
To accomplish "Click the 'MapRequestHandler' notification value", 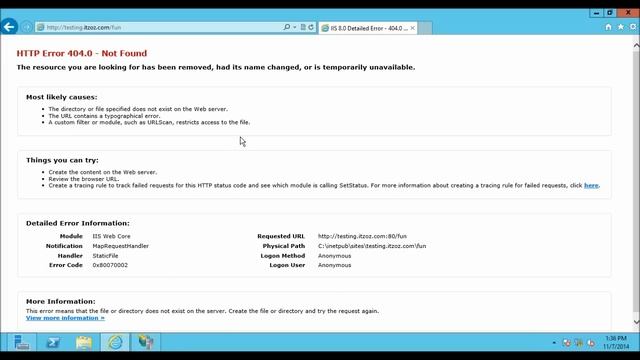I will [120, 246].
